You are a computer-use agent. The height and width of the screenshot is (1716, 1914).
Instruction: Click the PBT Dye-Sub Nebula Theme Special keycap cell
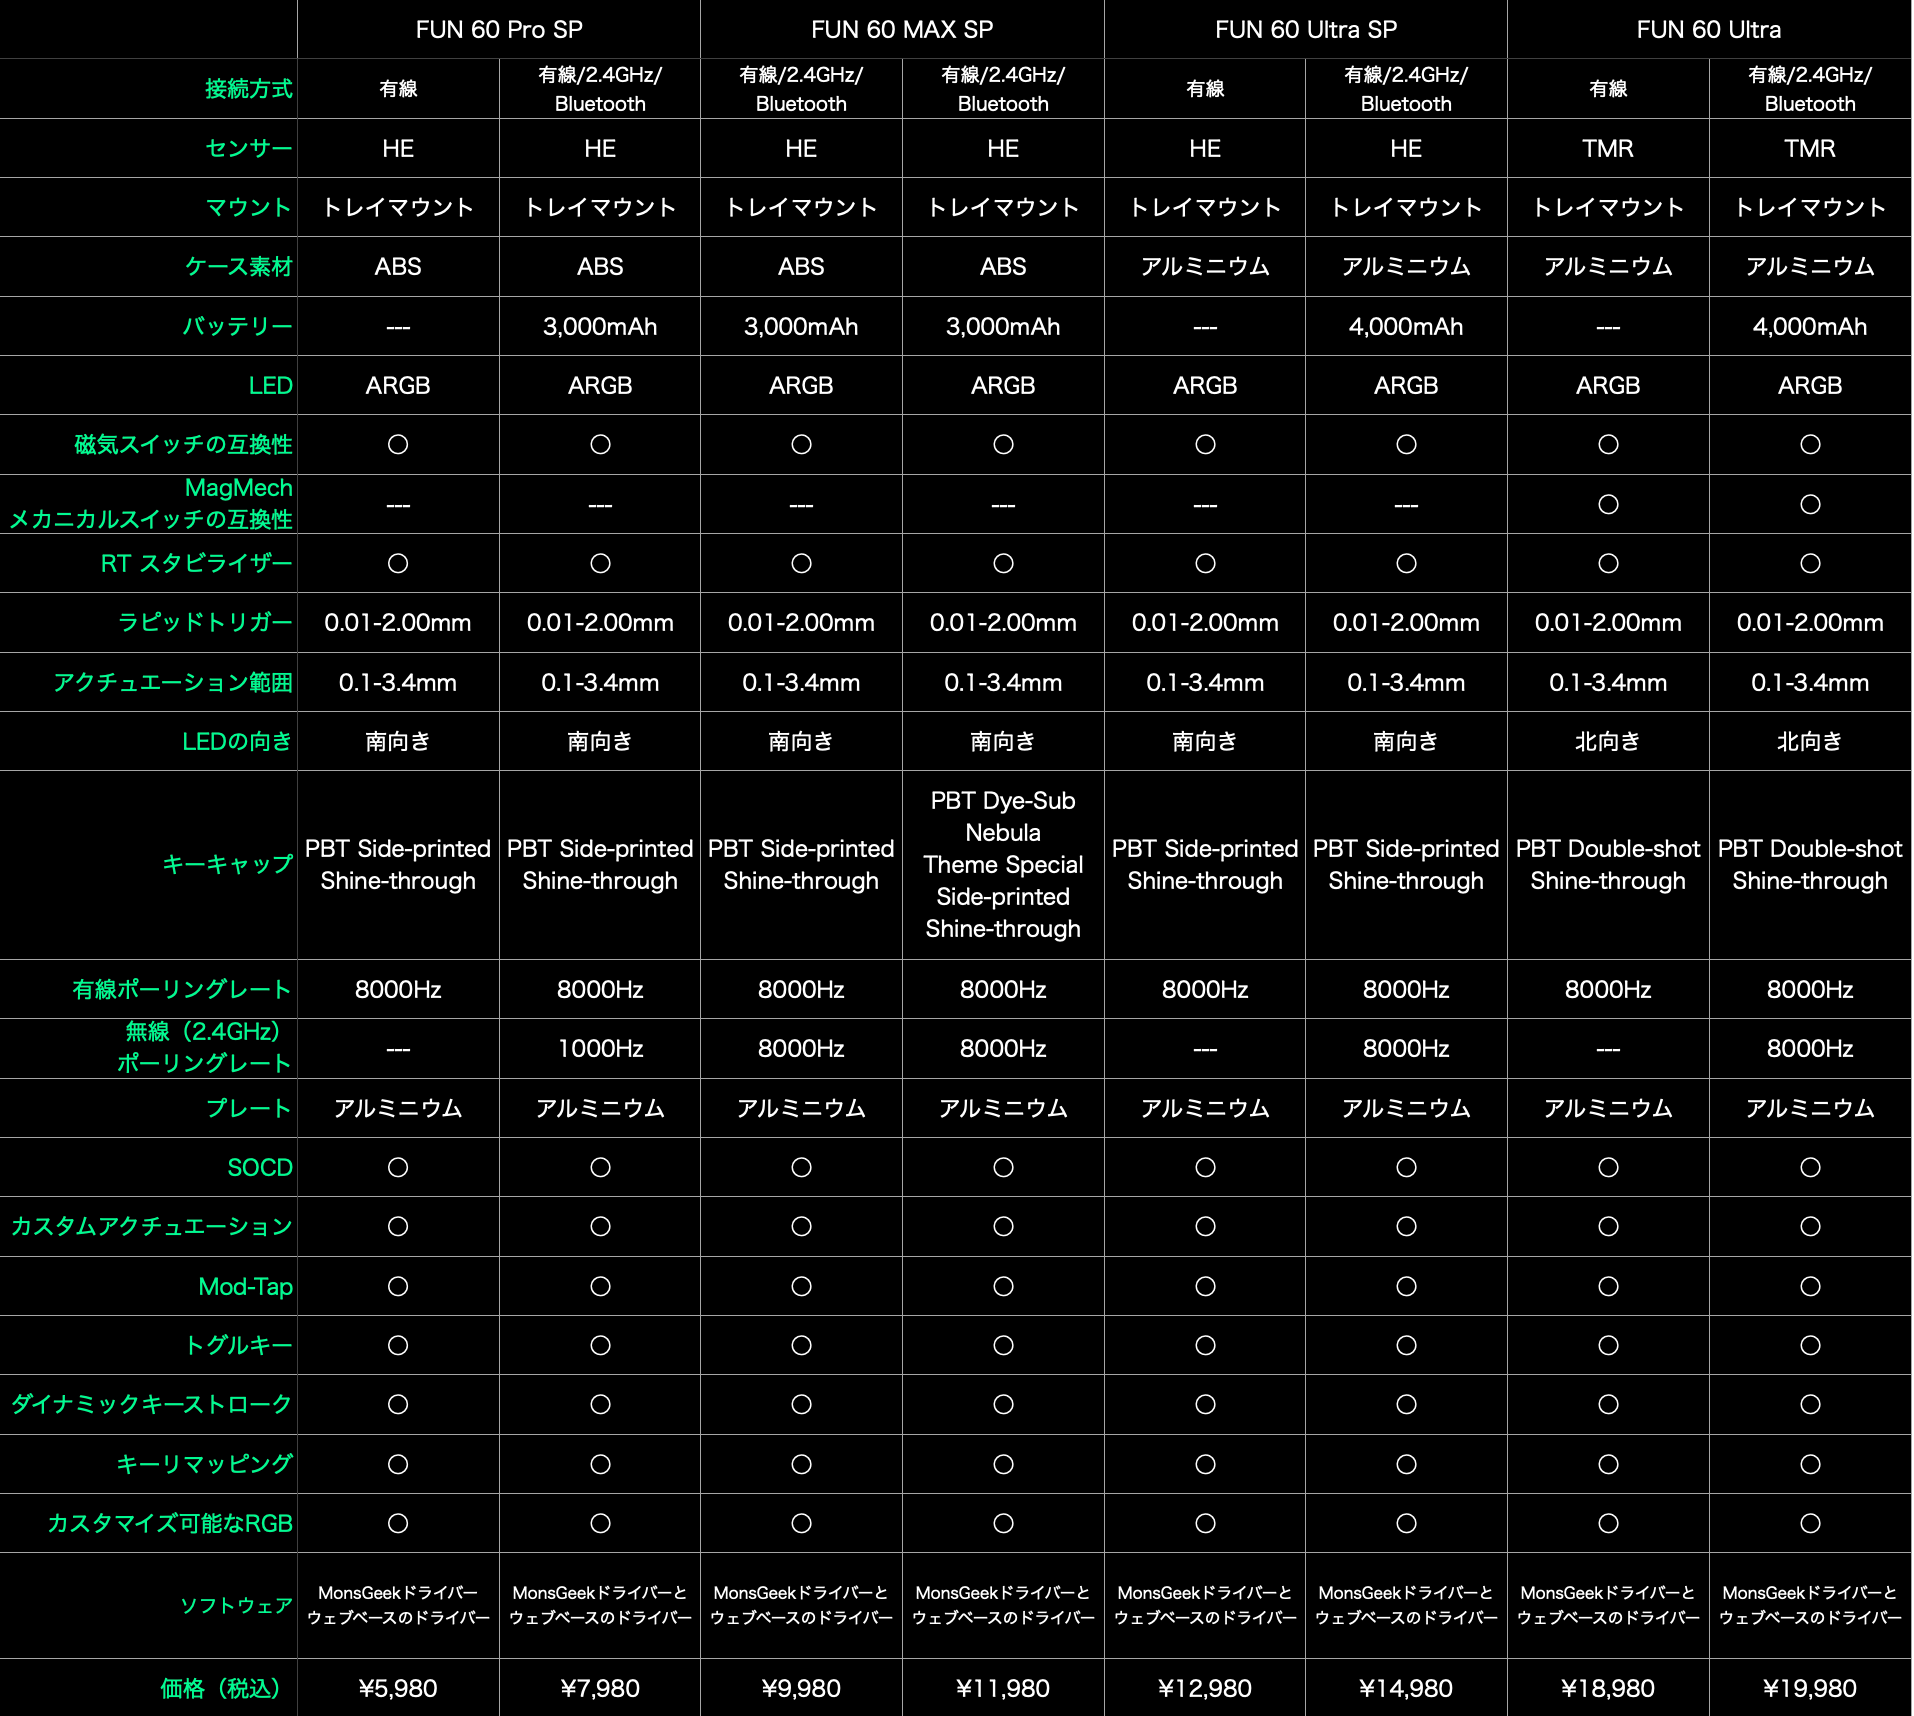click(x=1003, y=864)
